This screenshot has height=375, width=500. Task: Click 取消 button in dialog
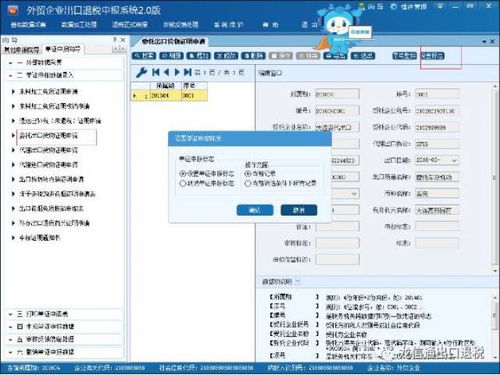(299, 210)
